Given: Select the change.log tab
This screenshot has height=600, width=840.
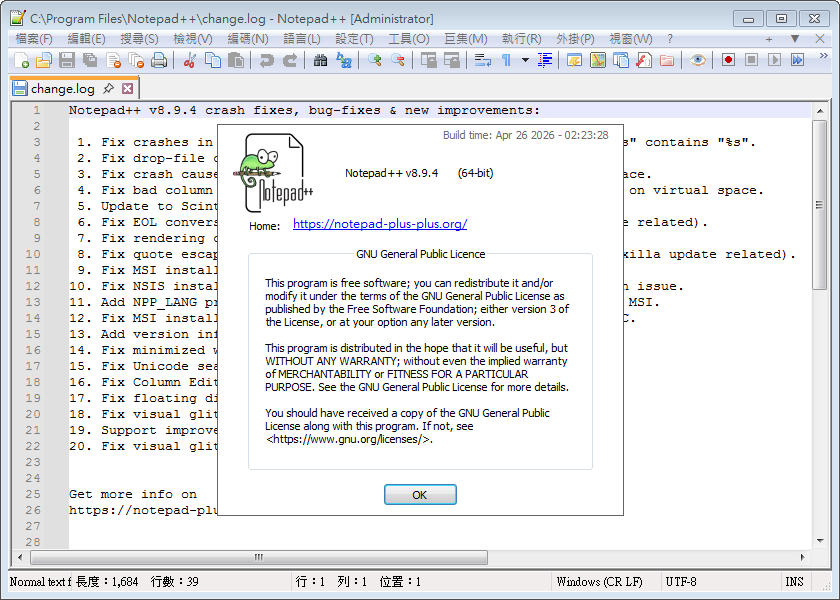Looking at the screenshot, I should tap(63, 88).
